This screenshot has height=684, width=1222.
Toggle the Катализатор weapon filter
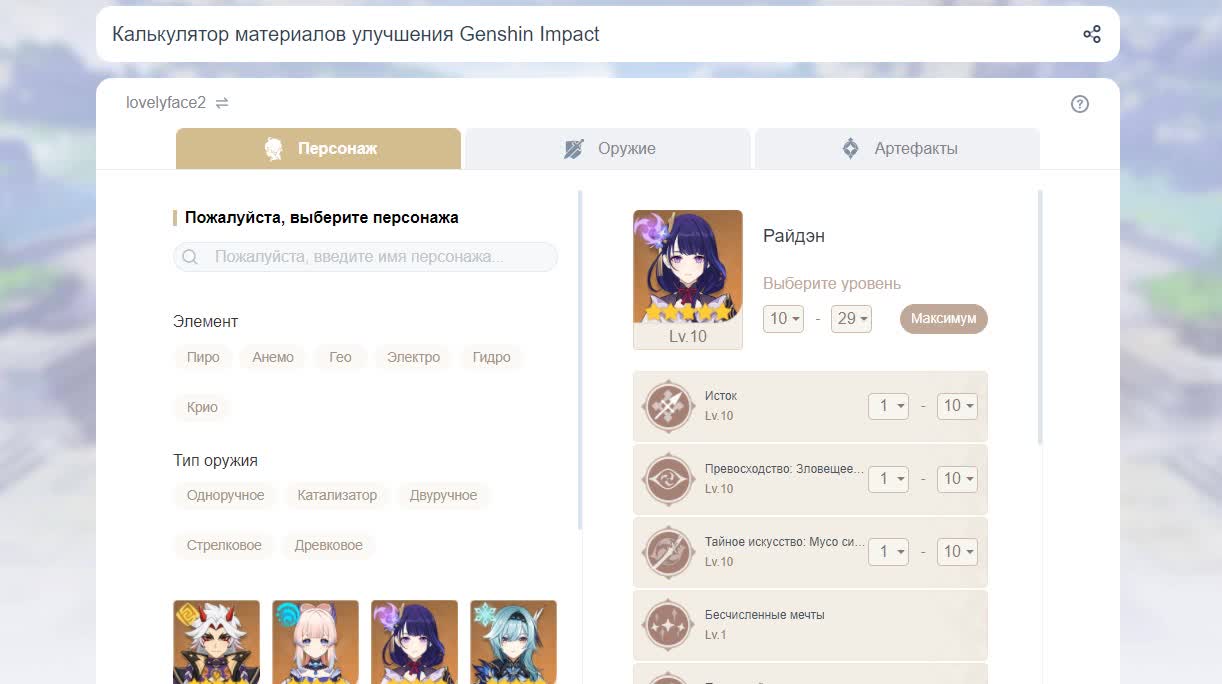(337, 495)
